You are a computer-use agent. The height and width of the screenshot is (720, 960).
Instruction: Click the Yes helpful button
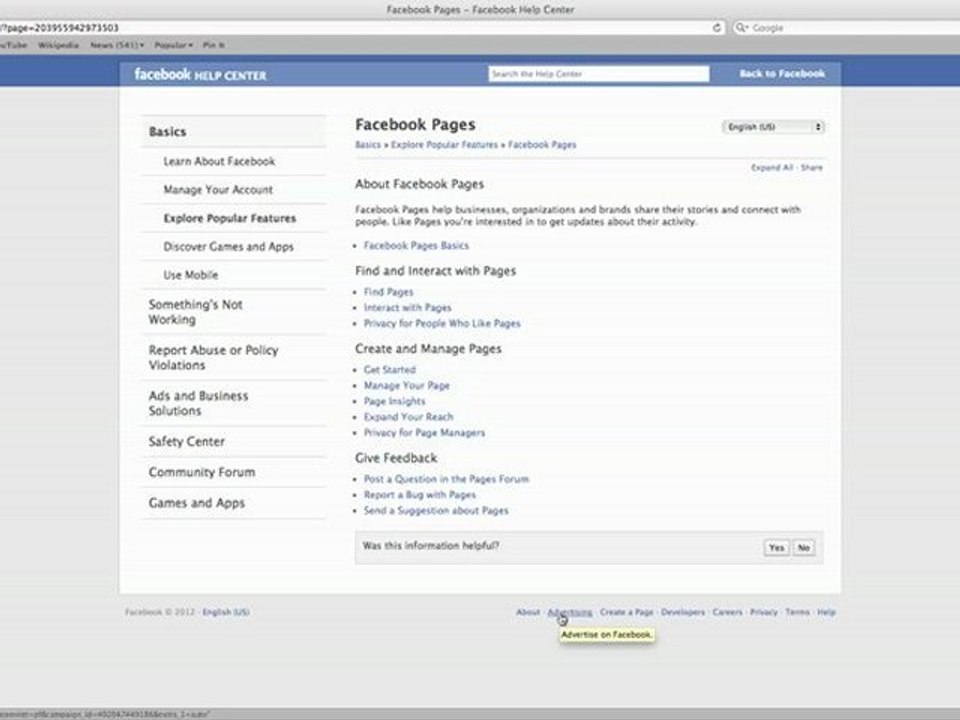pos(776,547)
